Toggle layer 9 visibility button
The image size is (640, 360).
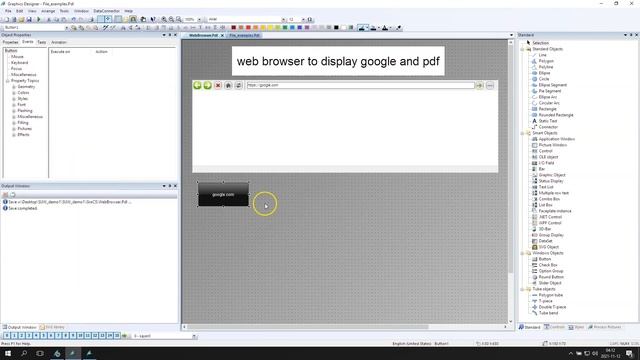pyautogui.click(x=73, y=336)
